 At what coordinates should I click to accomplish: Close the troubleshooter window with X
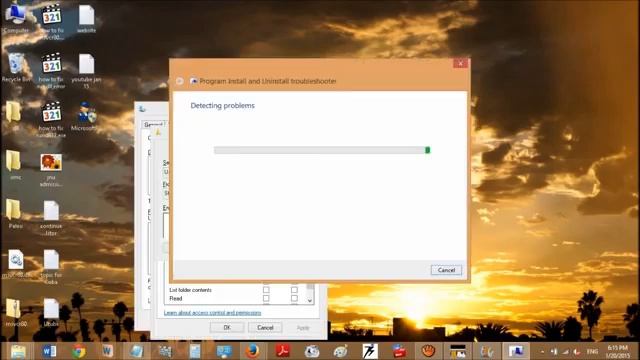point(460,63)
